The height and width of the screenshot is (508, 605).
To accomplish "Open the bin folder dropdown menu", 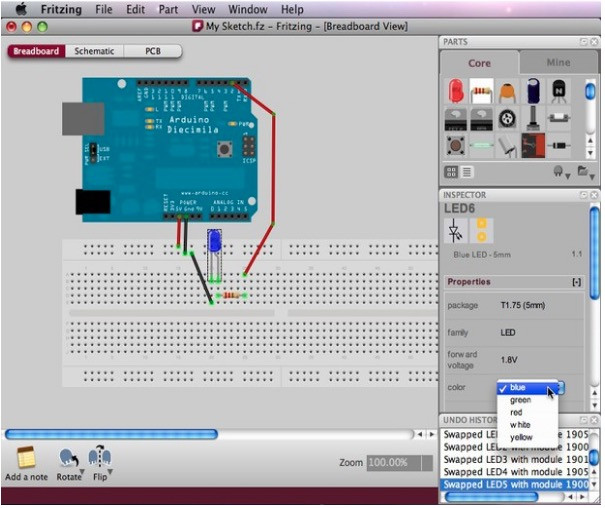I will tap(585, 172).
